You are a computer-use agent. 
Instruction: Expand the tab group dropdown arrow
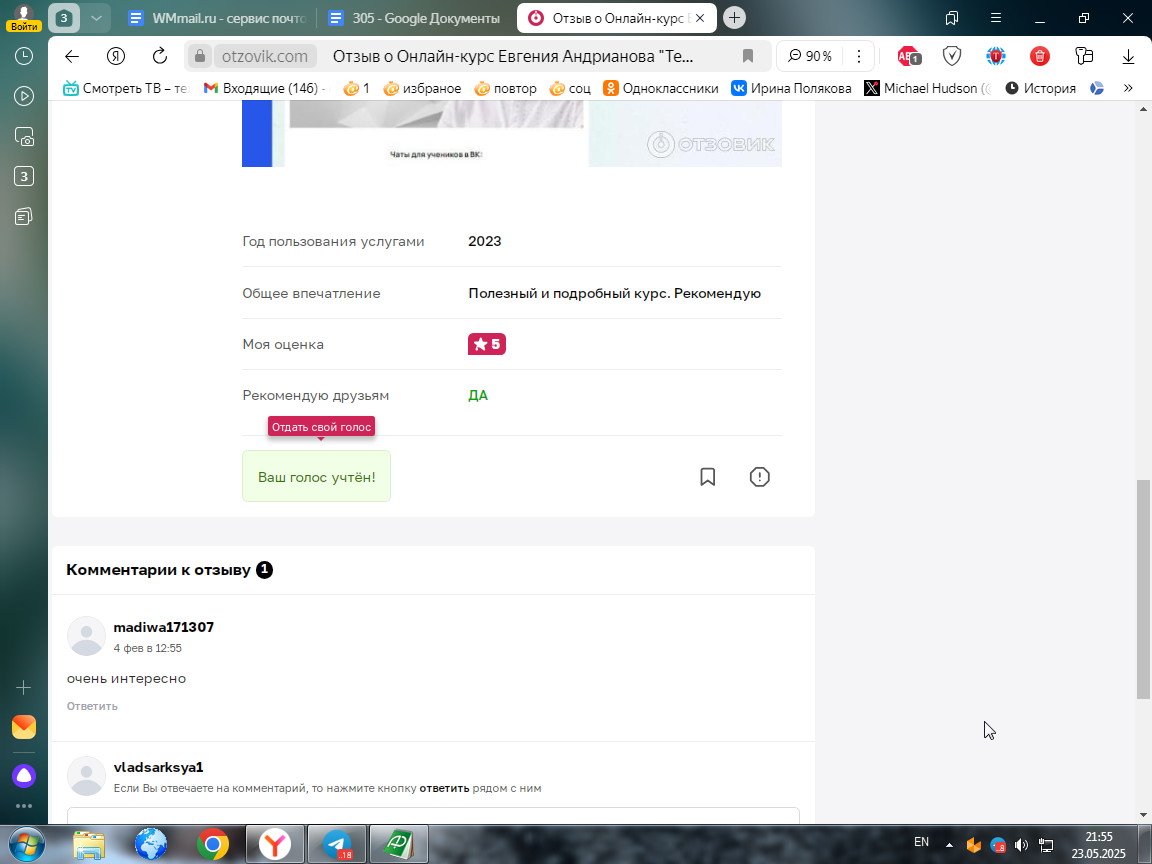[x=96, y=18]
